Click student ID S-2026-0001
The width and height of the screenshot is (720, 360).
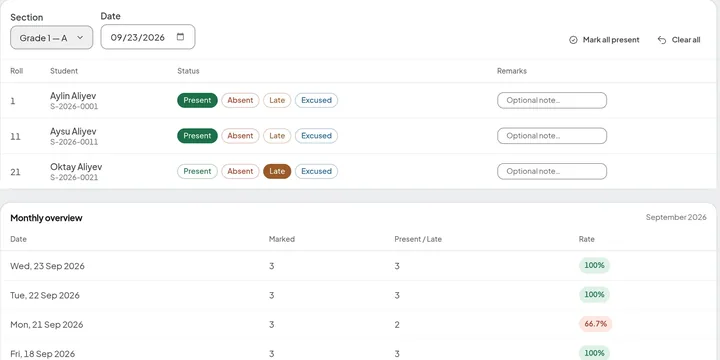(x=74, y=107)
